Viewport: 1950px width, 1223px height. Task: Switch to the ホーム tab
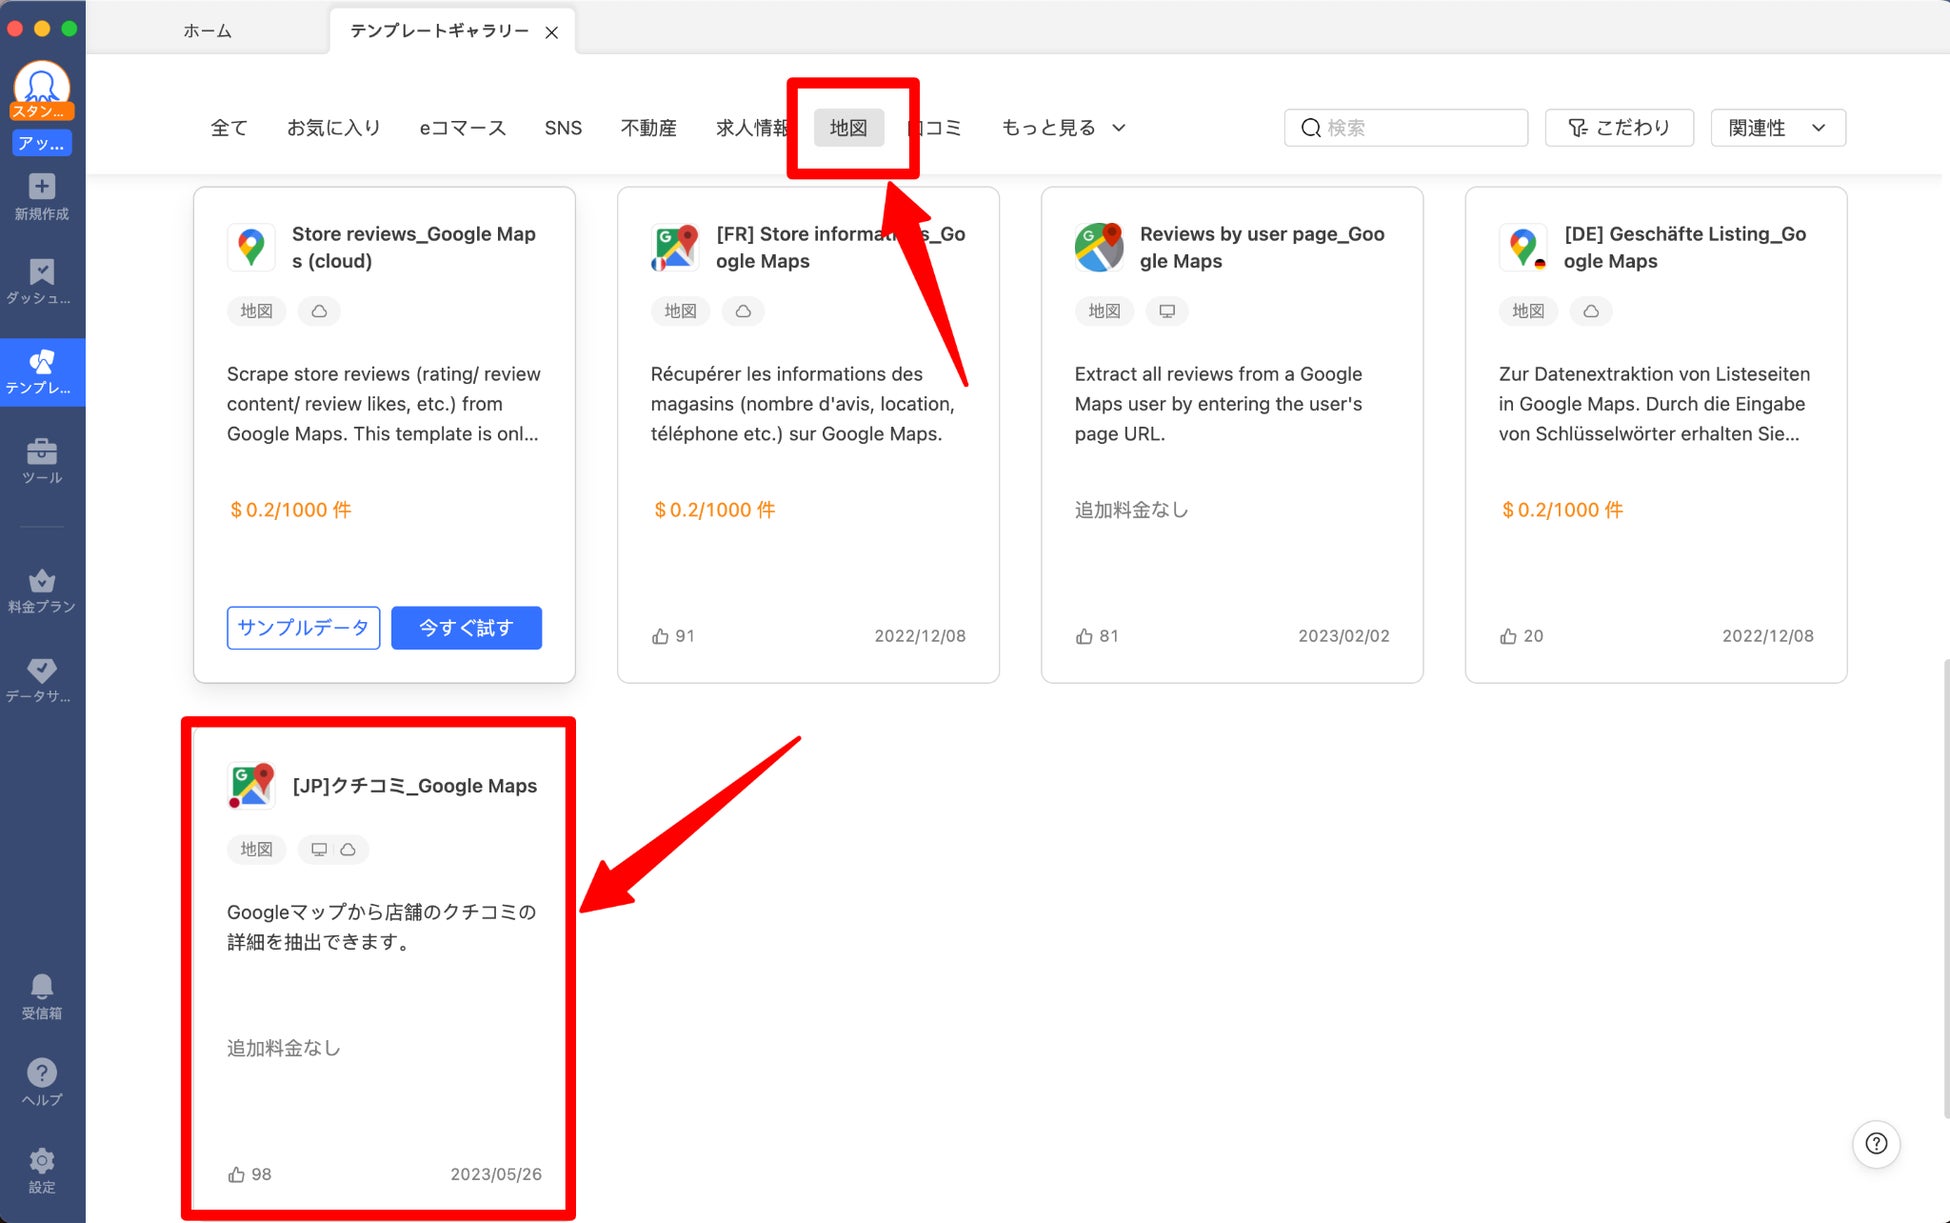pyautogui.click(x=207, y=31)
